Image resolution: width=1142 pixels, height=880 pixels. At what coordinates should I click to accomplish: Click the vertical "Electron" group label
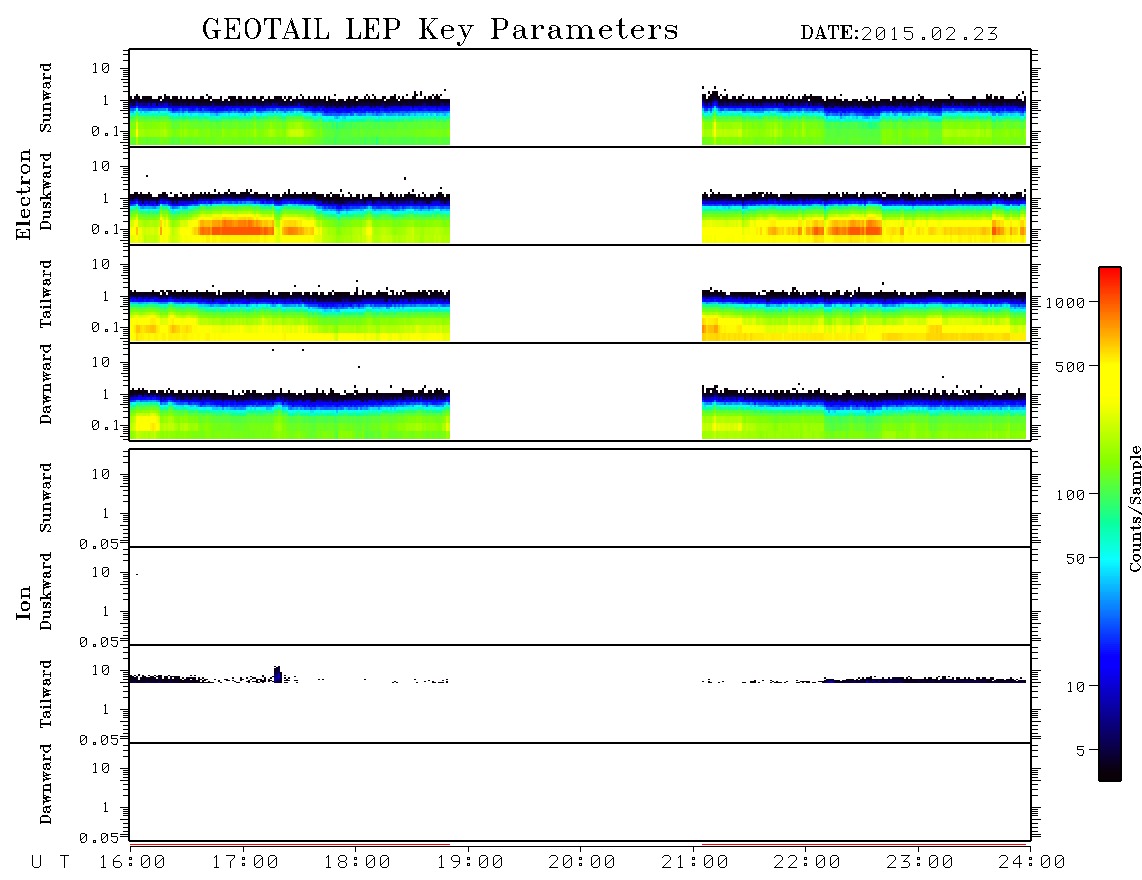(x=24, y=195)
